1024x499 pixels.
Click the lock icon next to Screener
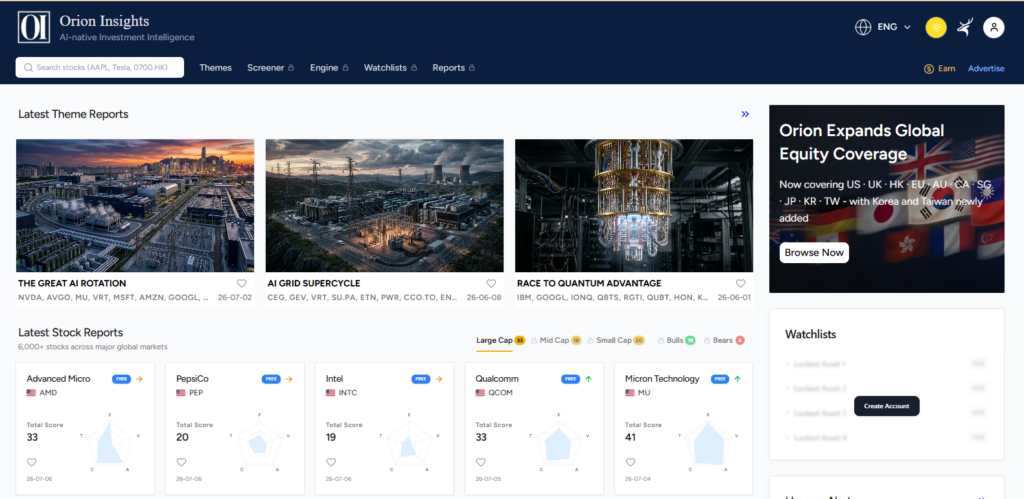(291, 68)
